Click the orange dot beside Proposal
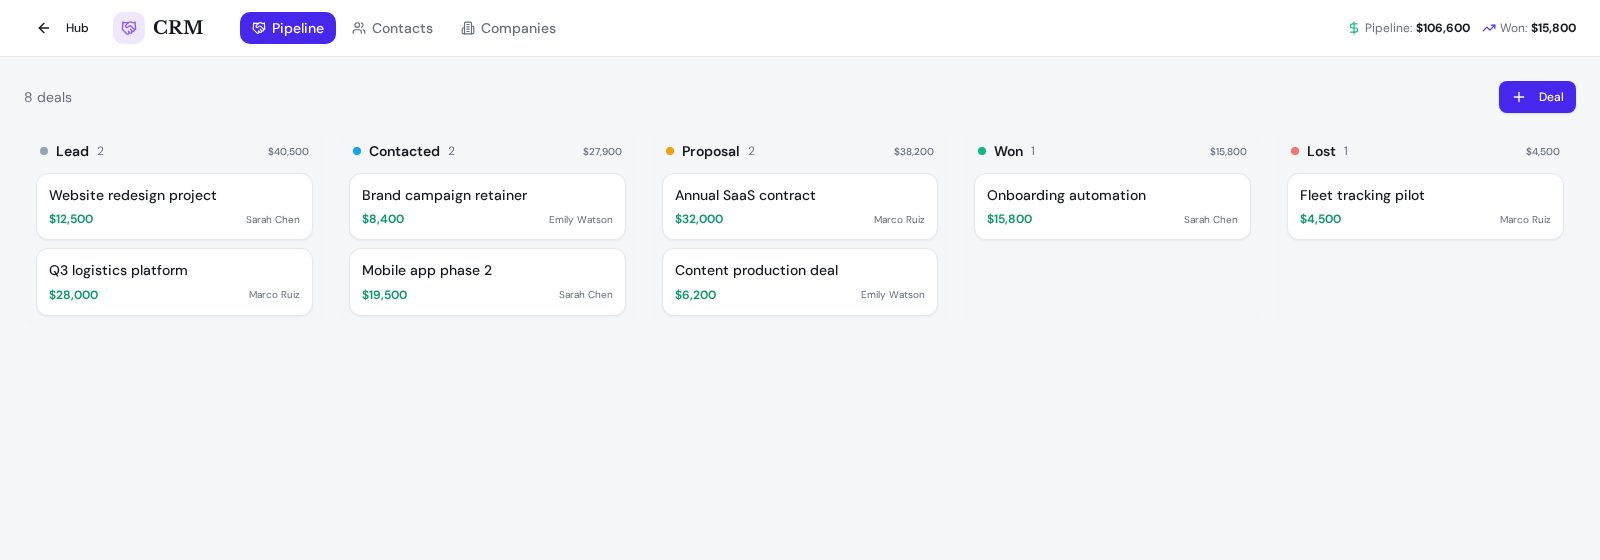Image resolution: width=1600 pixels, height=560 pixels. tap(670, 151)
